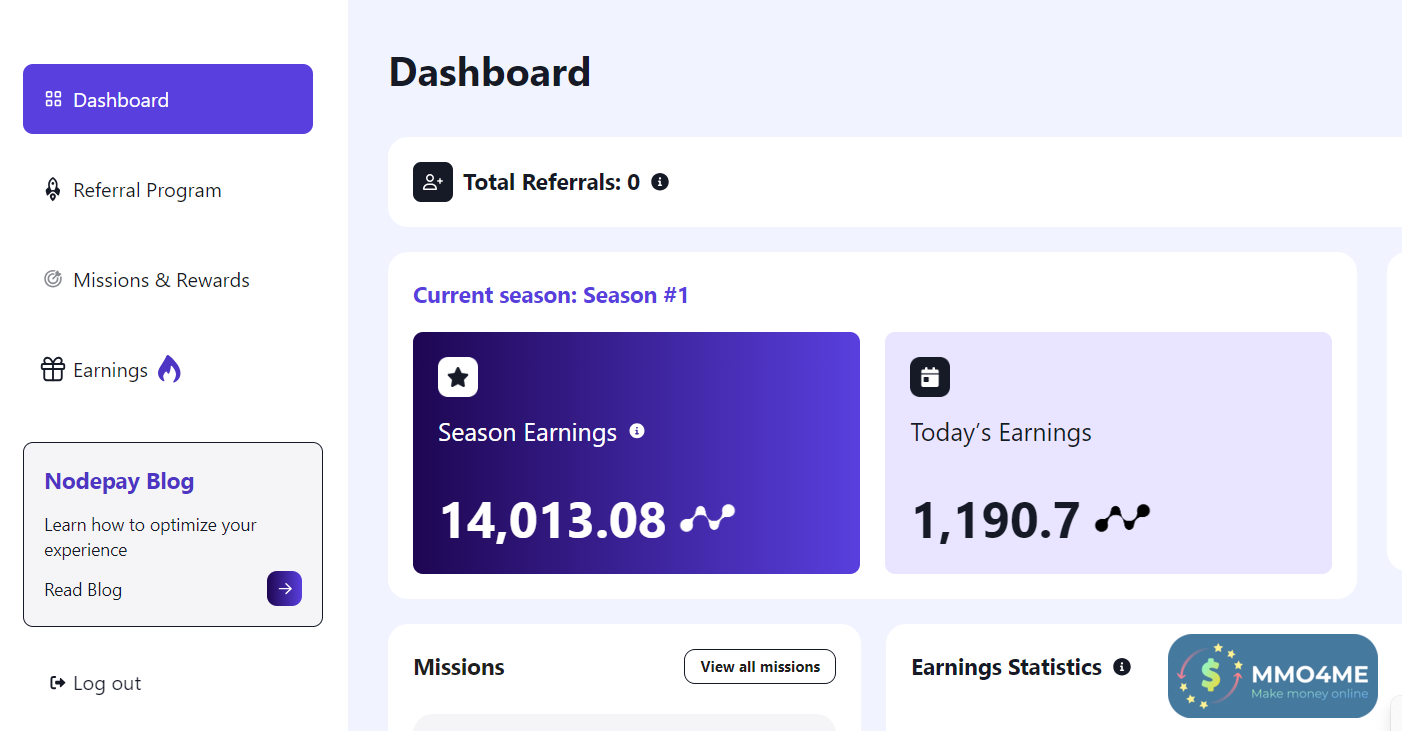
Task: Click the info icon beside Season Earnings
Action: coord(637,431)
